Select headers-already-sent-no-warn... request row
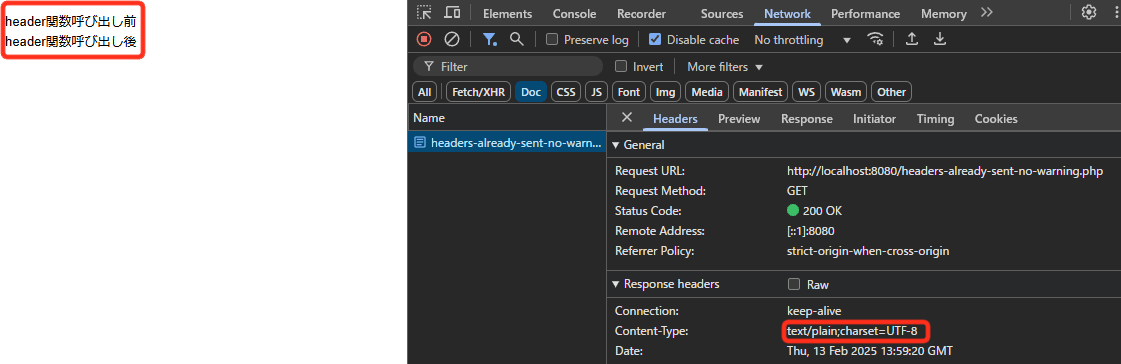 (x=508, y=143)
